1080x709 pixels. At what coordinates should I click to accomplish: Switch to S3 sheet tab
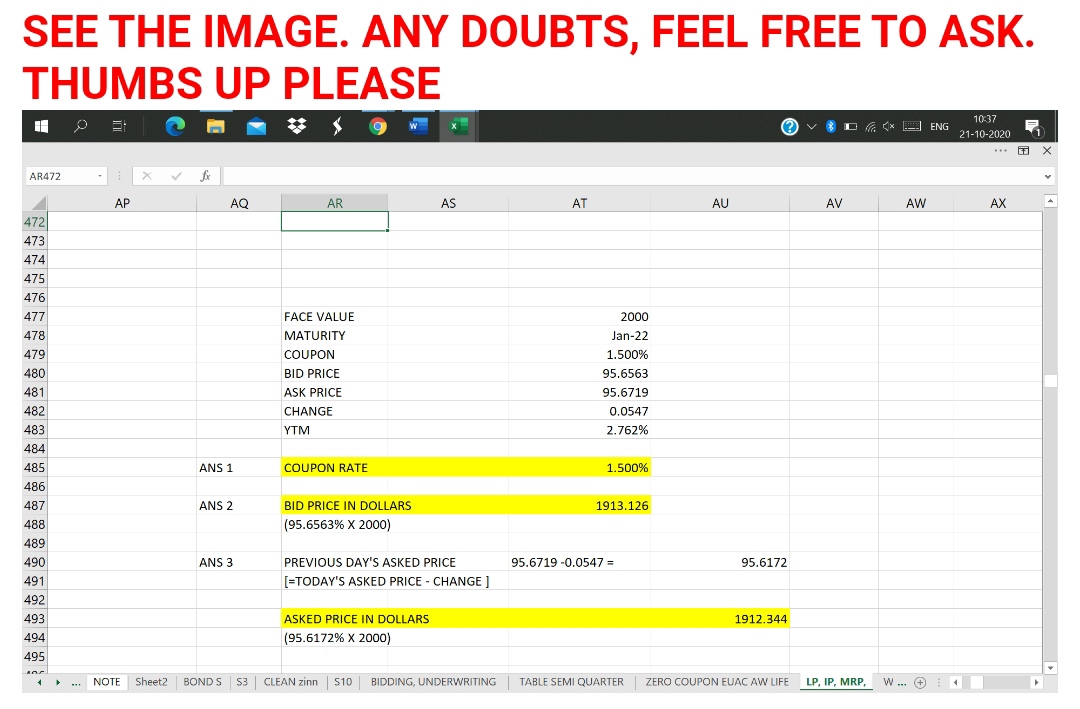tap(242, 682)
